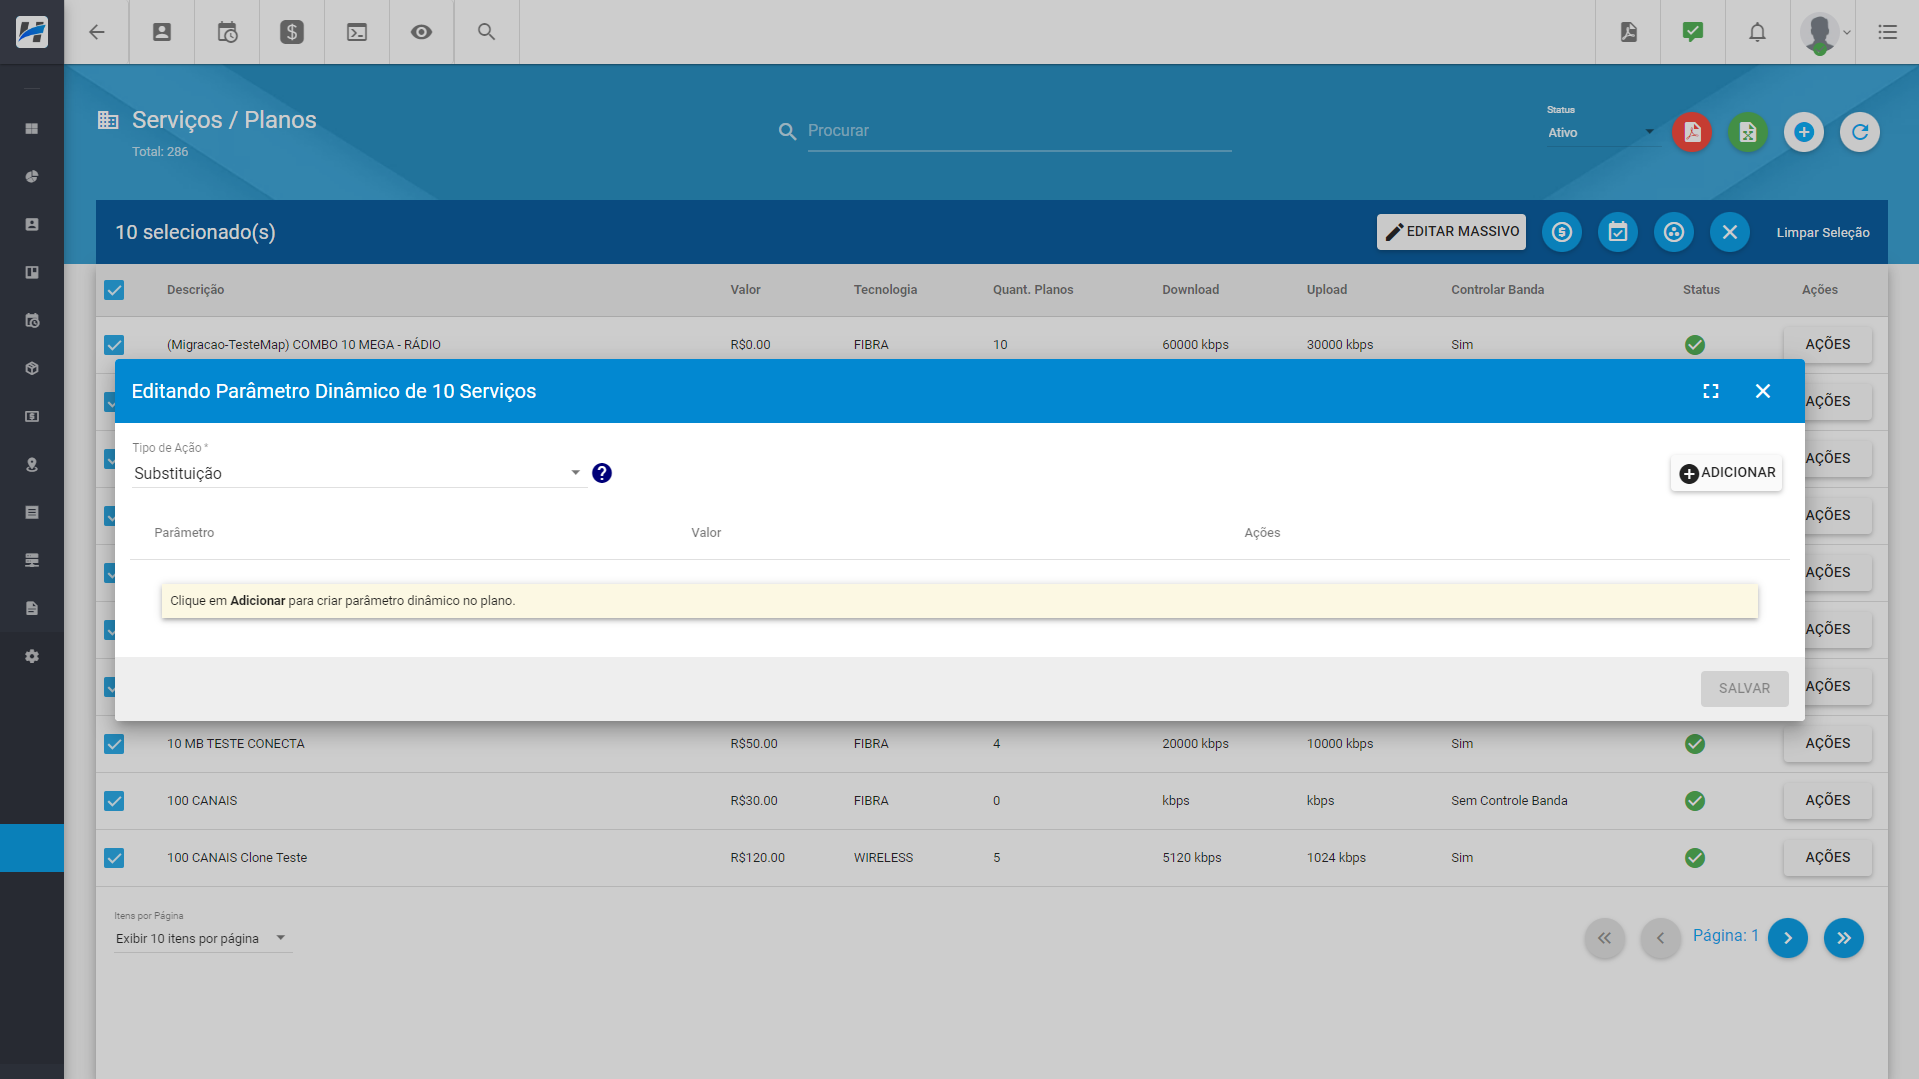
Task: Open the app logo at top left
Action: 32,32
